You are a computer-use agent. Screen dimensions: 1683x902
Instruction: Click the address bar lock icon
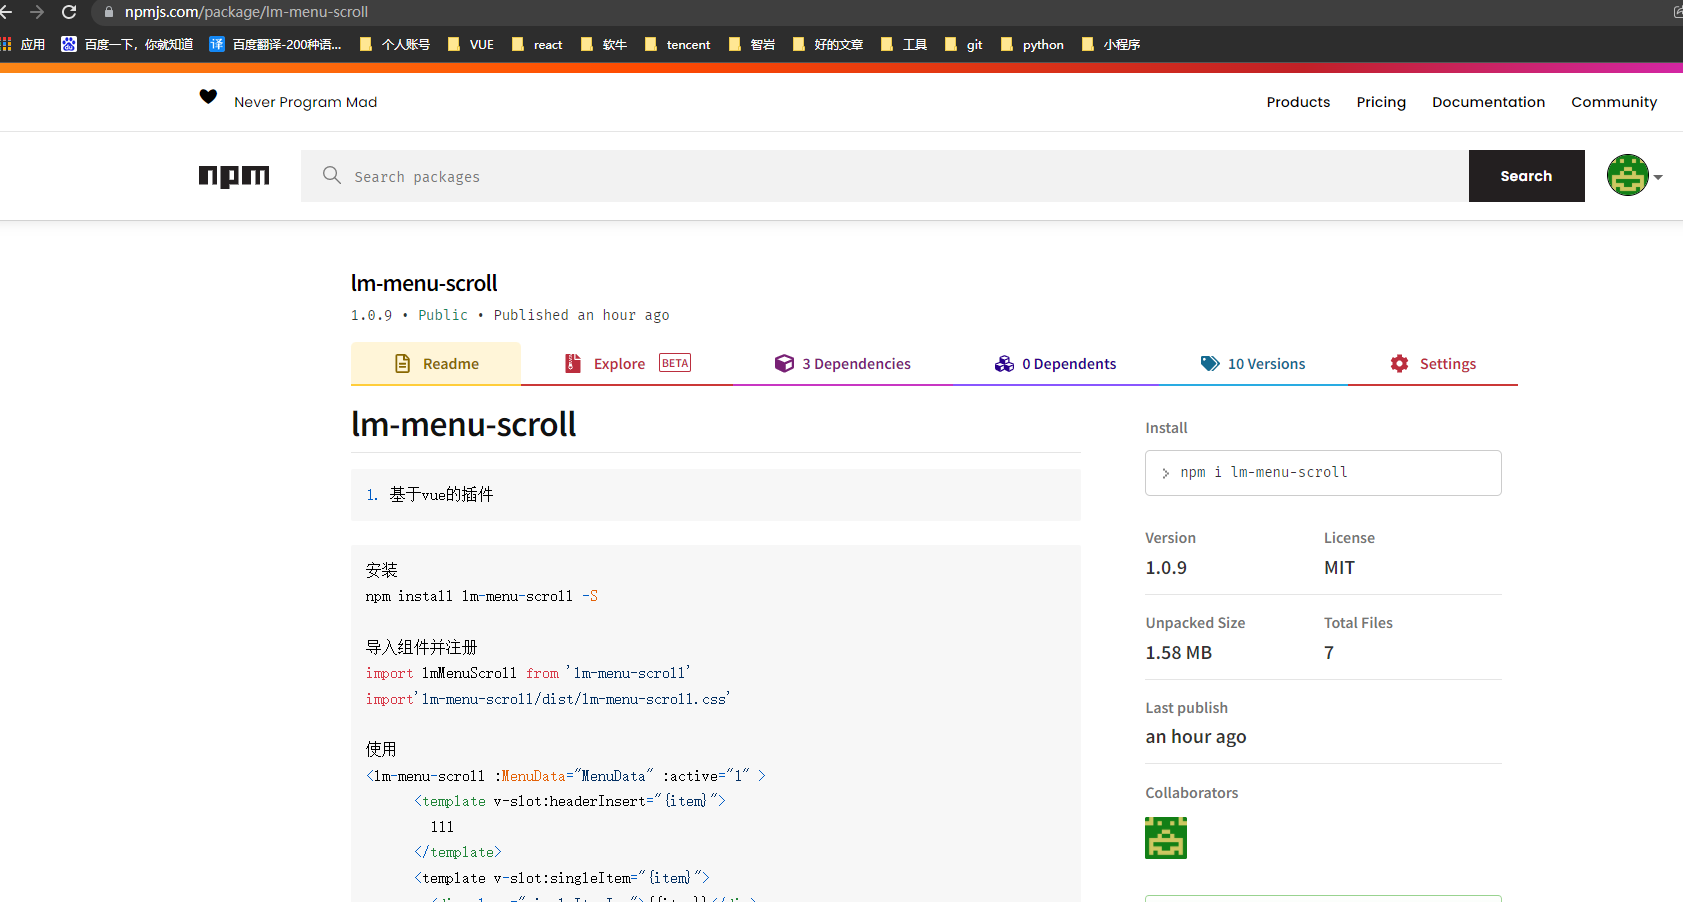pos(109,12)
